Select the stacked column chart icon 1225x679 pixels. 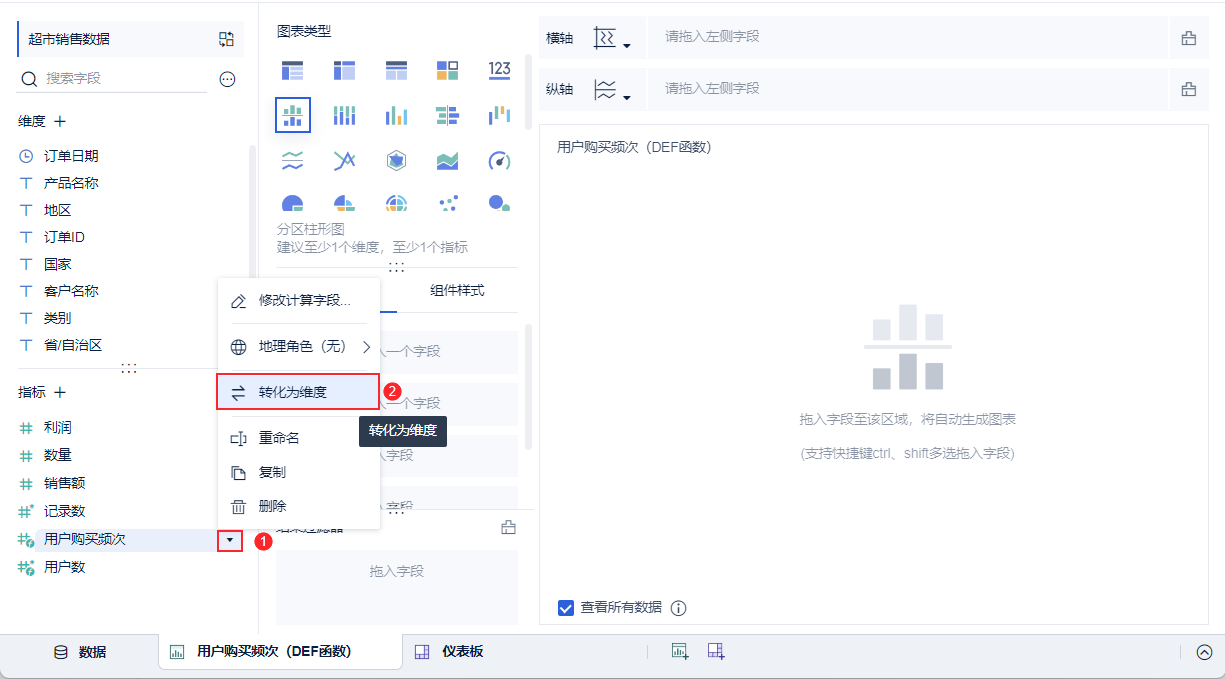click(344, 115)
